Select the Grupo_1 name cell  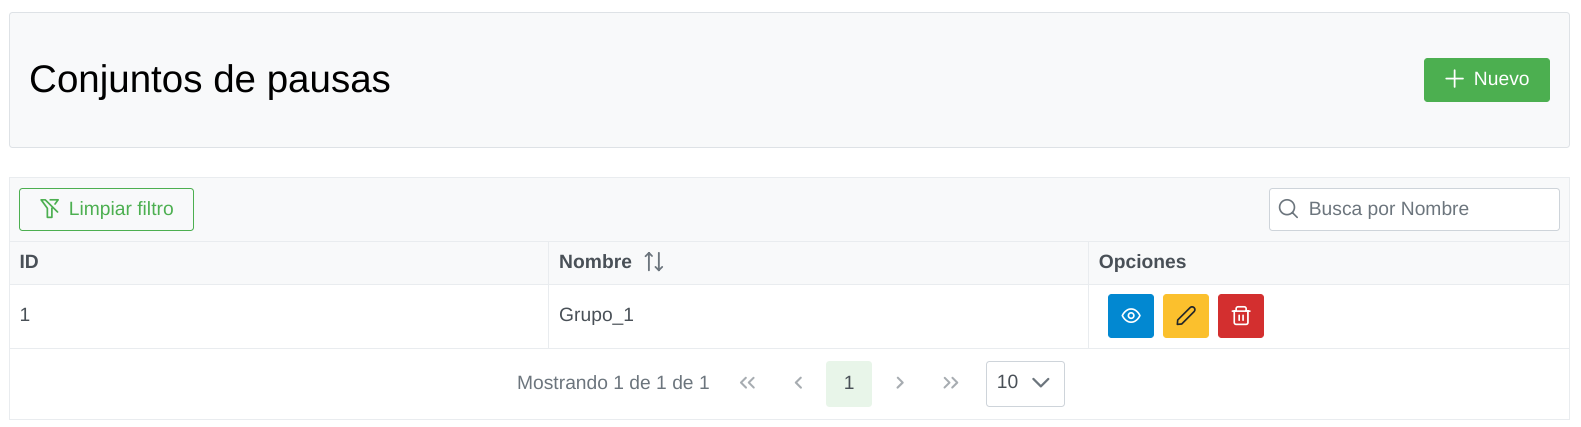(x=596, y=315)
